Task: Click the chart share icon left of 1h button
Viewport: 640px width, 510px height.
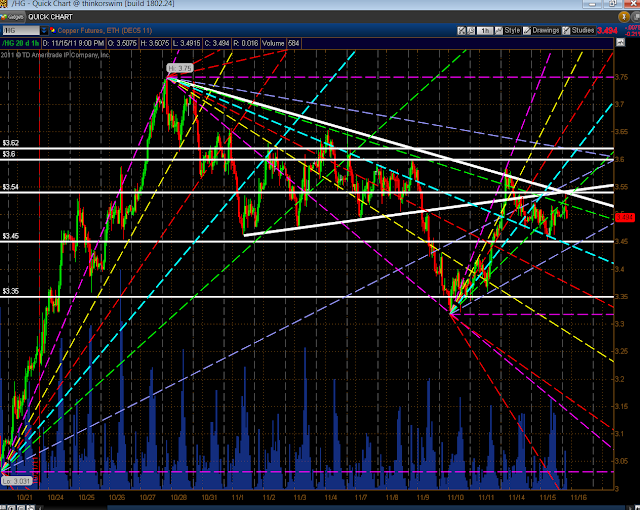Action: pyautogui.click(x=471, y=31)
